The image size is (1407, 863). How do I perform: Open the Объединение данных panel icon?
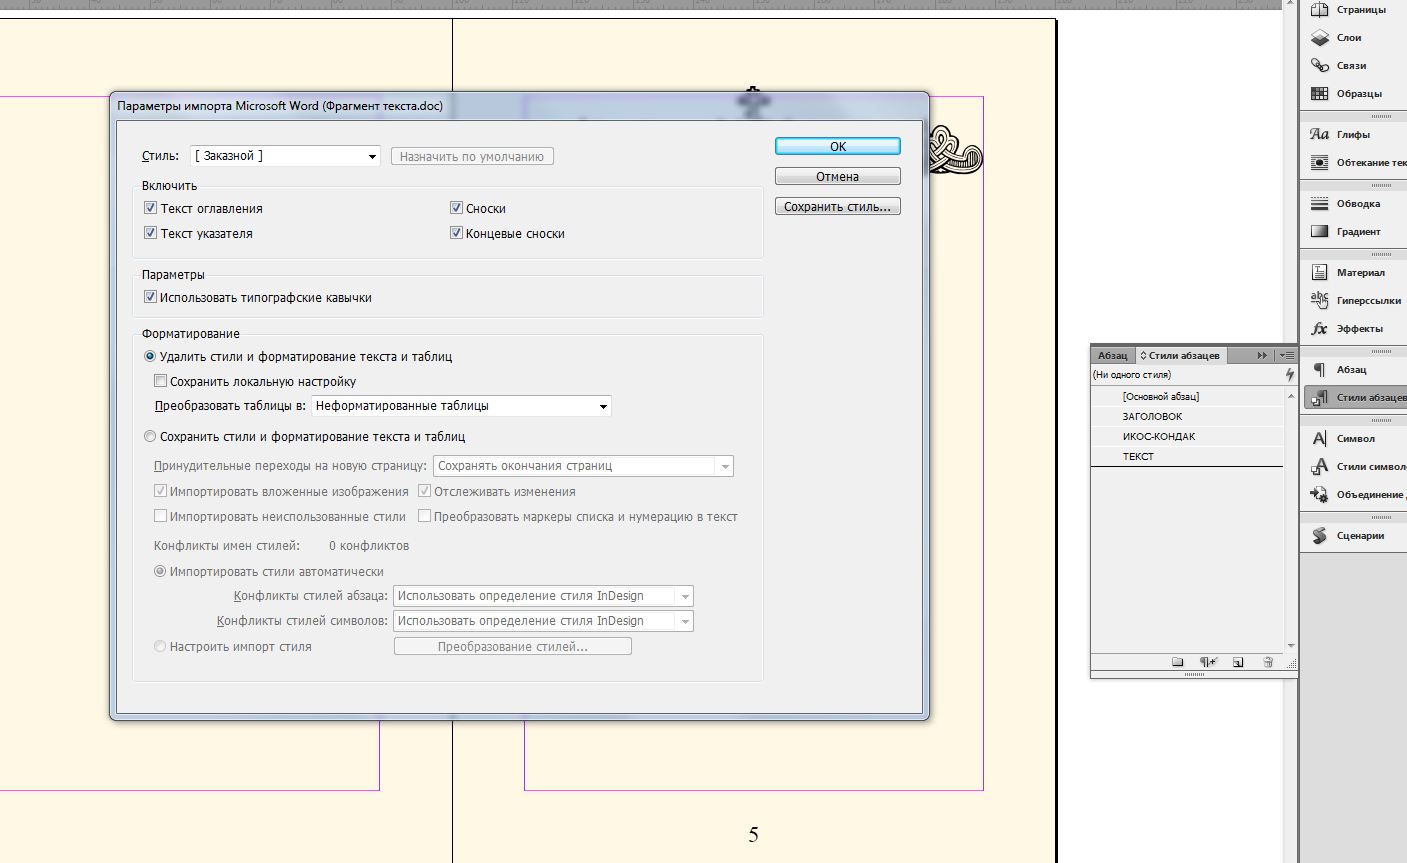coord(1319,495)
